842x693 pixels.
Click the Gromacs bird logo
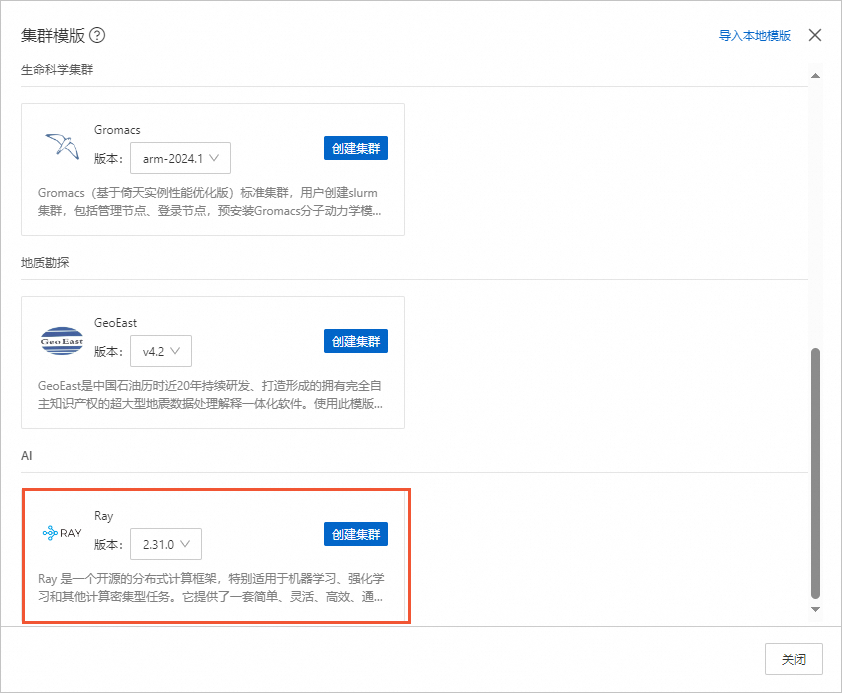62,145
